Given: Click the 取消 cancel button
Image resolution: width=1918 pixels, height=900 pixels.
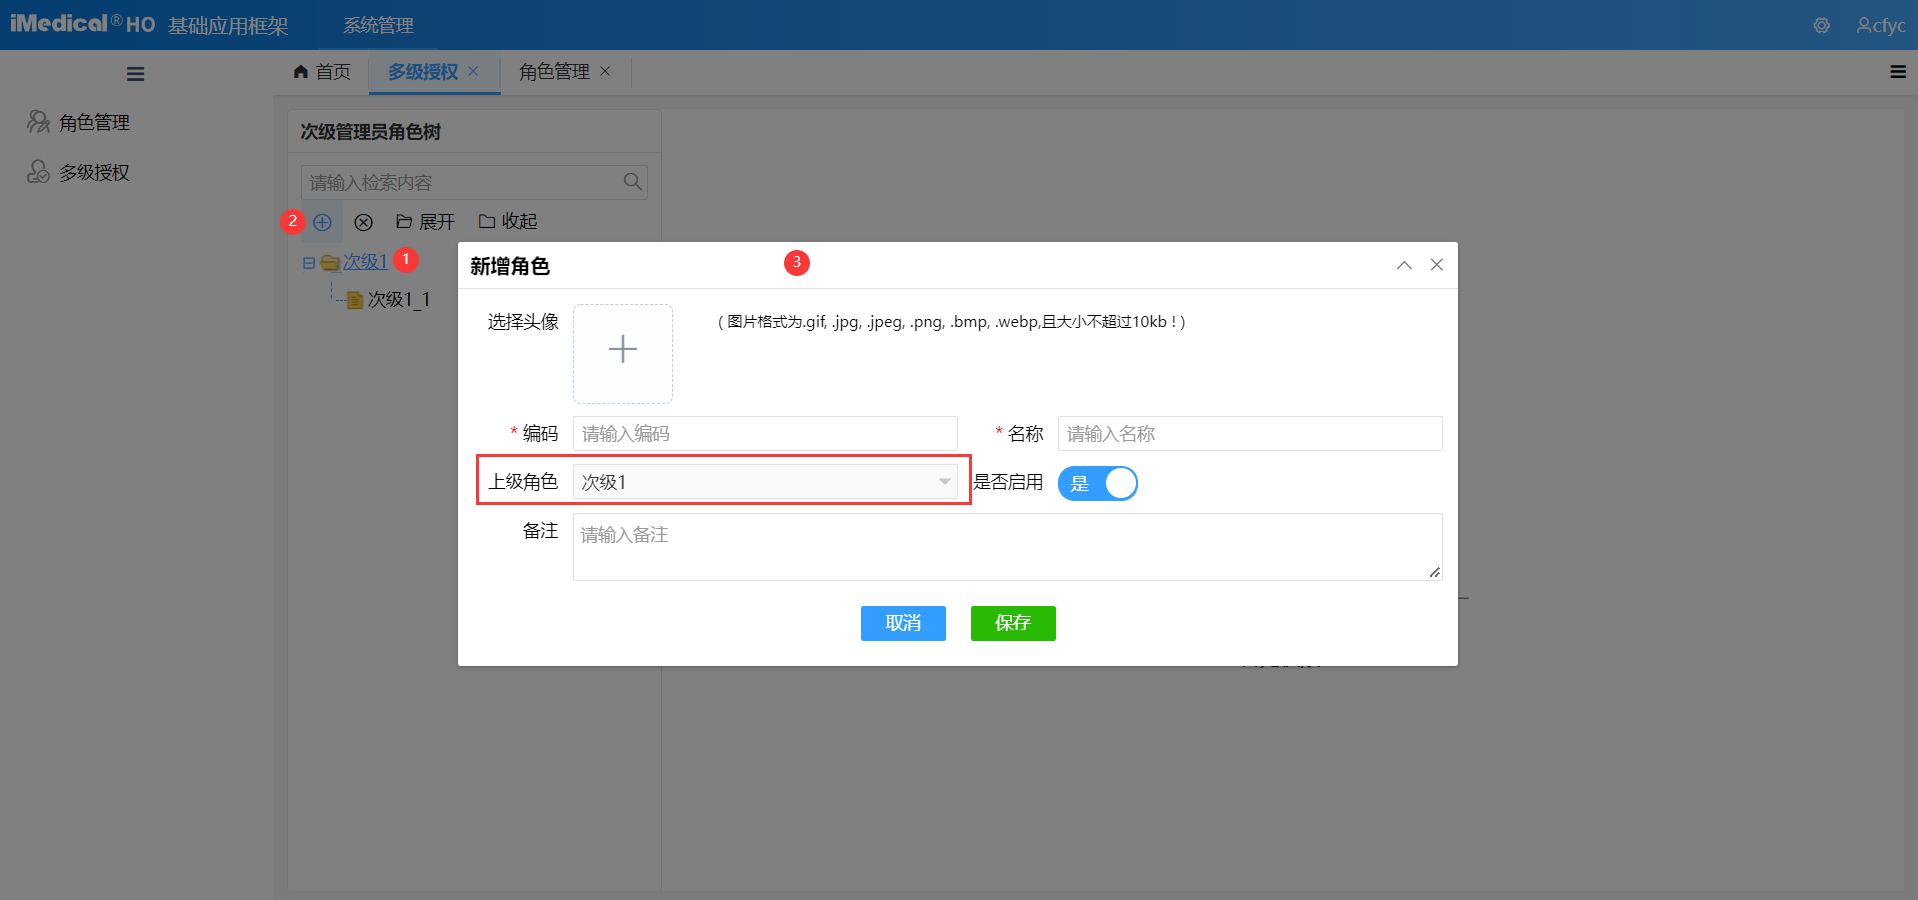Looking at the screenshot, I should click(x=902, y=623).
